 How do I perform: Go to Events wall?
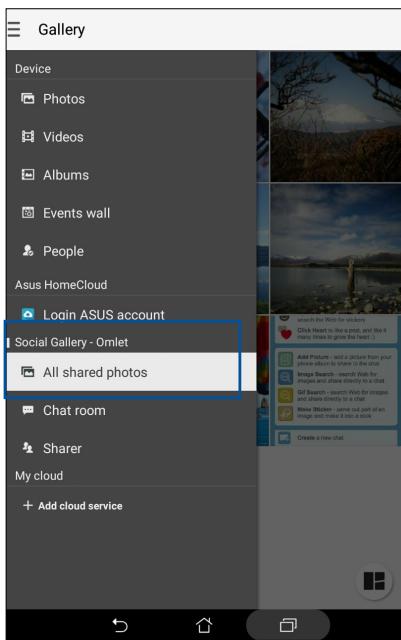pos(131,213)
